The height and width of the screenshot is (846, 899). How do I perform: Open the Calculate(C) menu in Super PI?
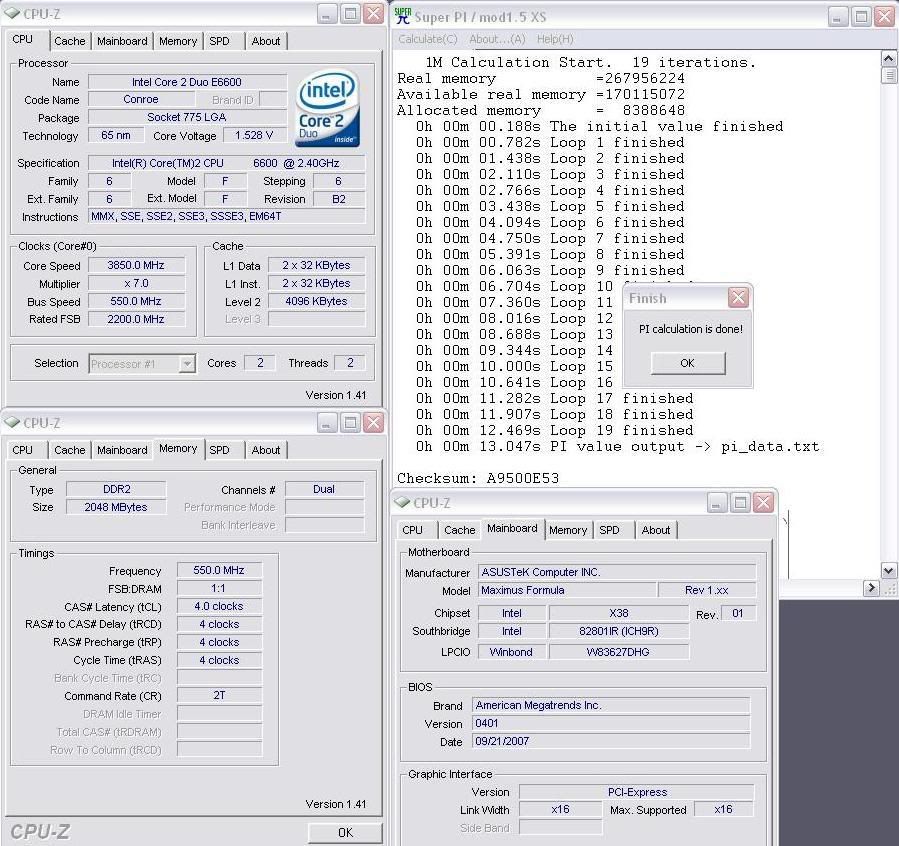428,39
